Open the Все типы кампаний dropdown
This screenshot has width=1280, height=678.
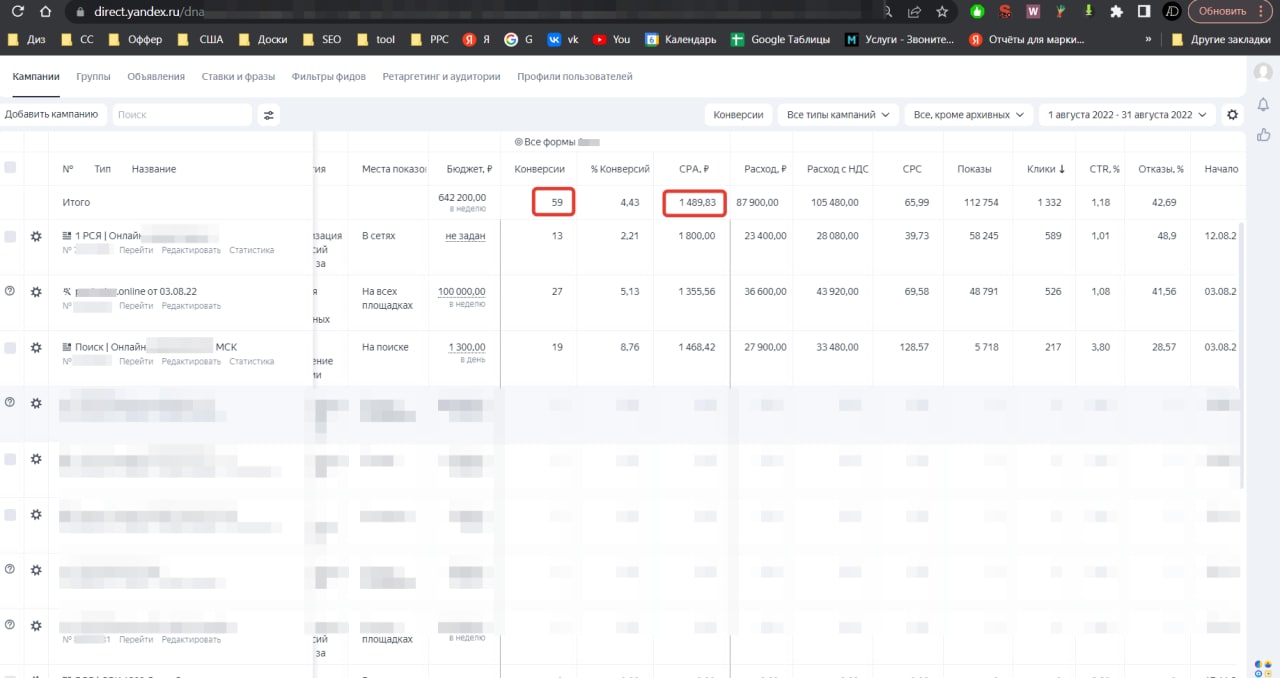(x=838, y=115)
